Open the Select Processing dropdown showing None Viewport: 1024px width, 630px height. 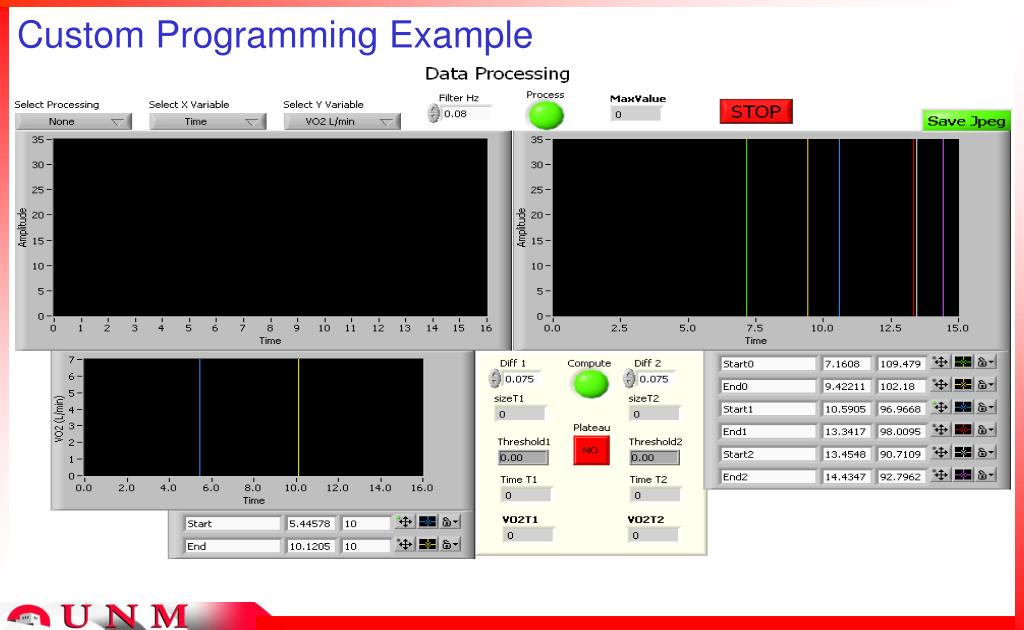click(73, 121)
